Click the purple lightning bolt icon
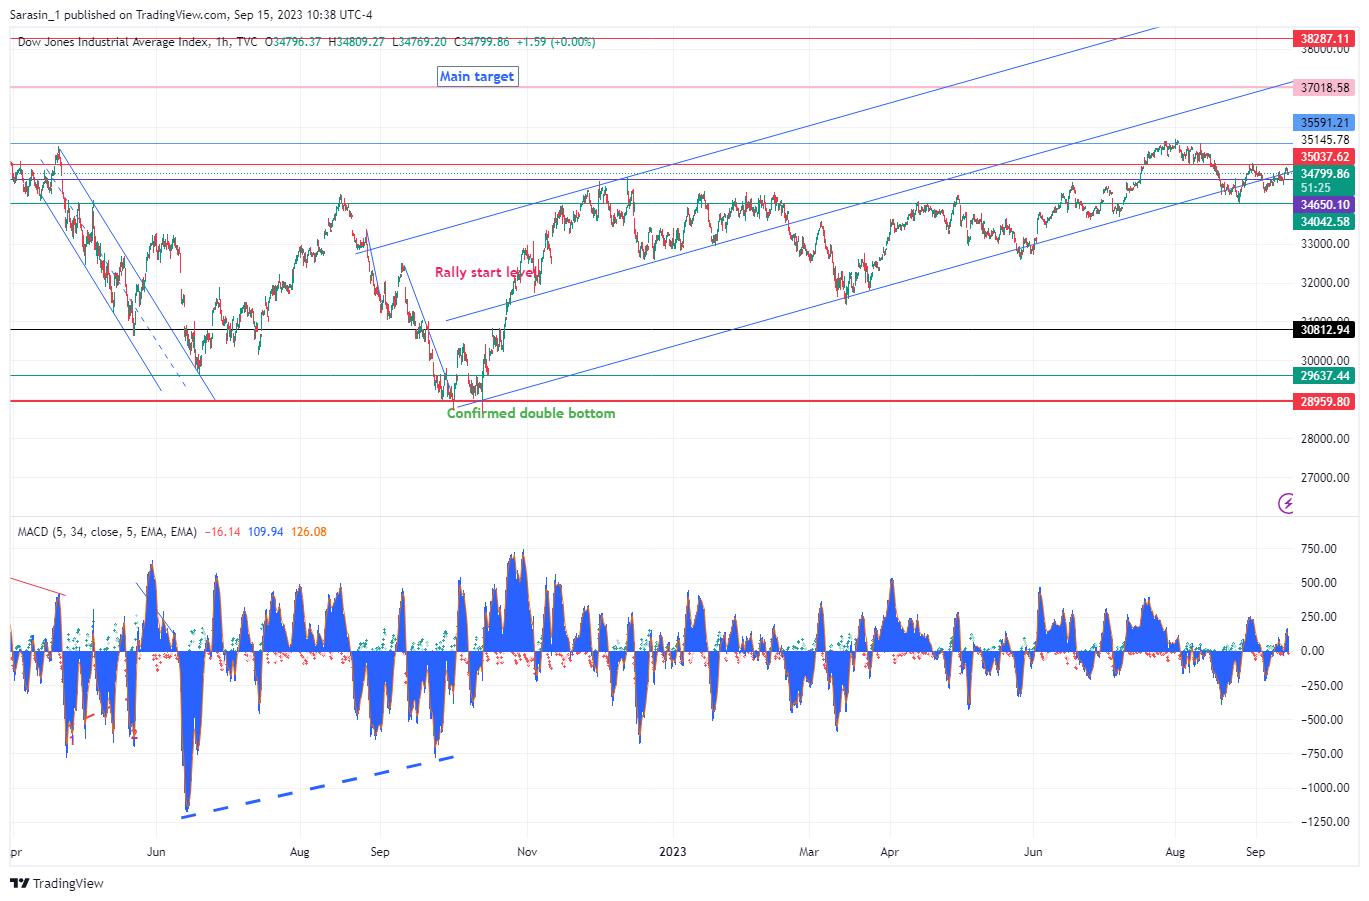1369x901 pixels. point(1287,503)
